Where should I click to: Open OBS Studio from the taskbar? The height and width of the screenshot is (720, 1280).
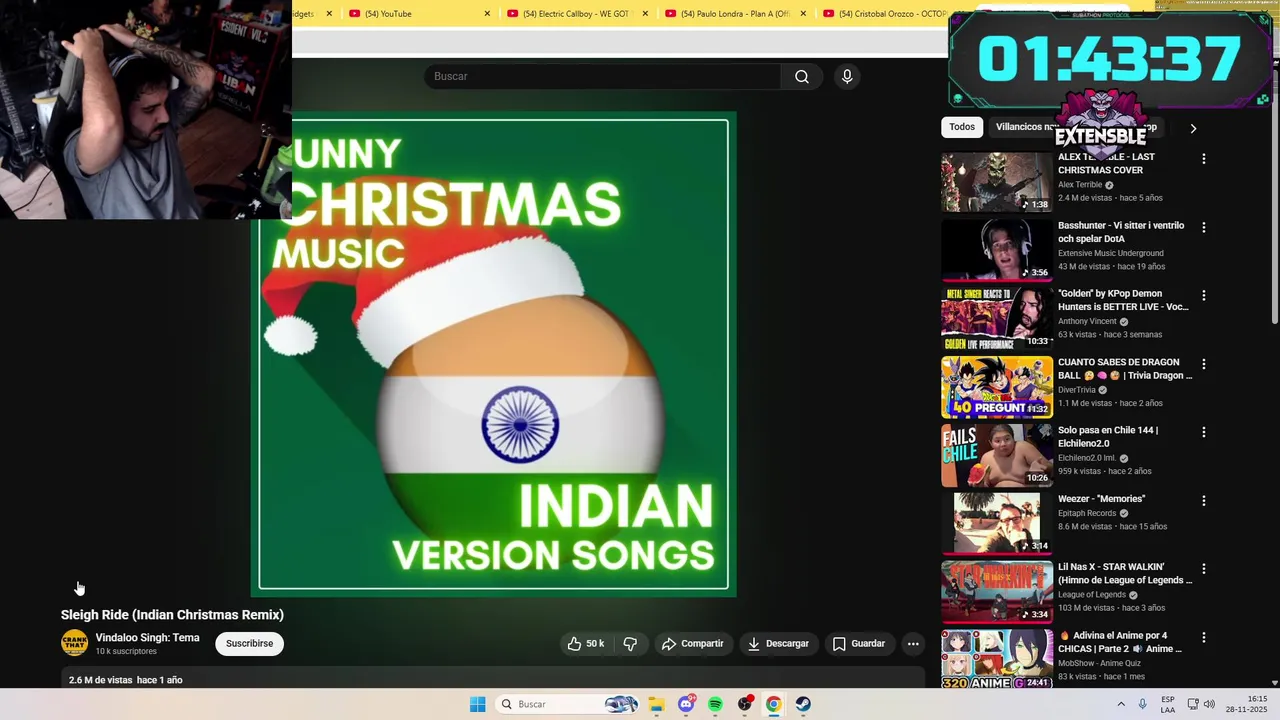point(745,704)
